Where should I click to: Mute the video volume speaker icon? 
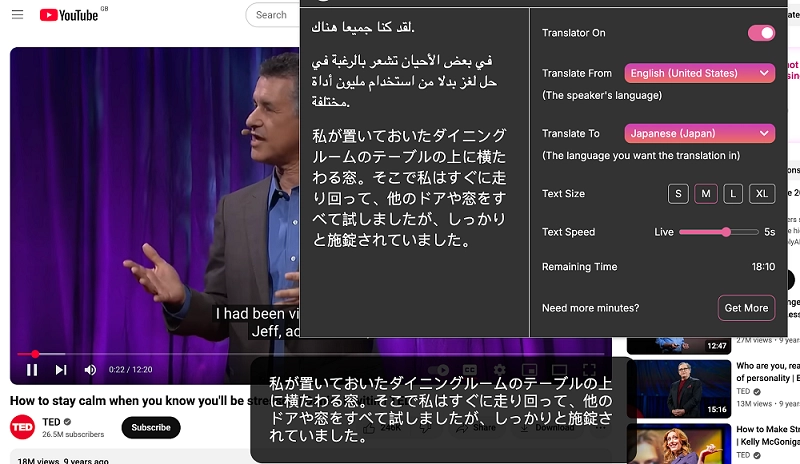click(x=90, y=370)
